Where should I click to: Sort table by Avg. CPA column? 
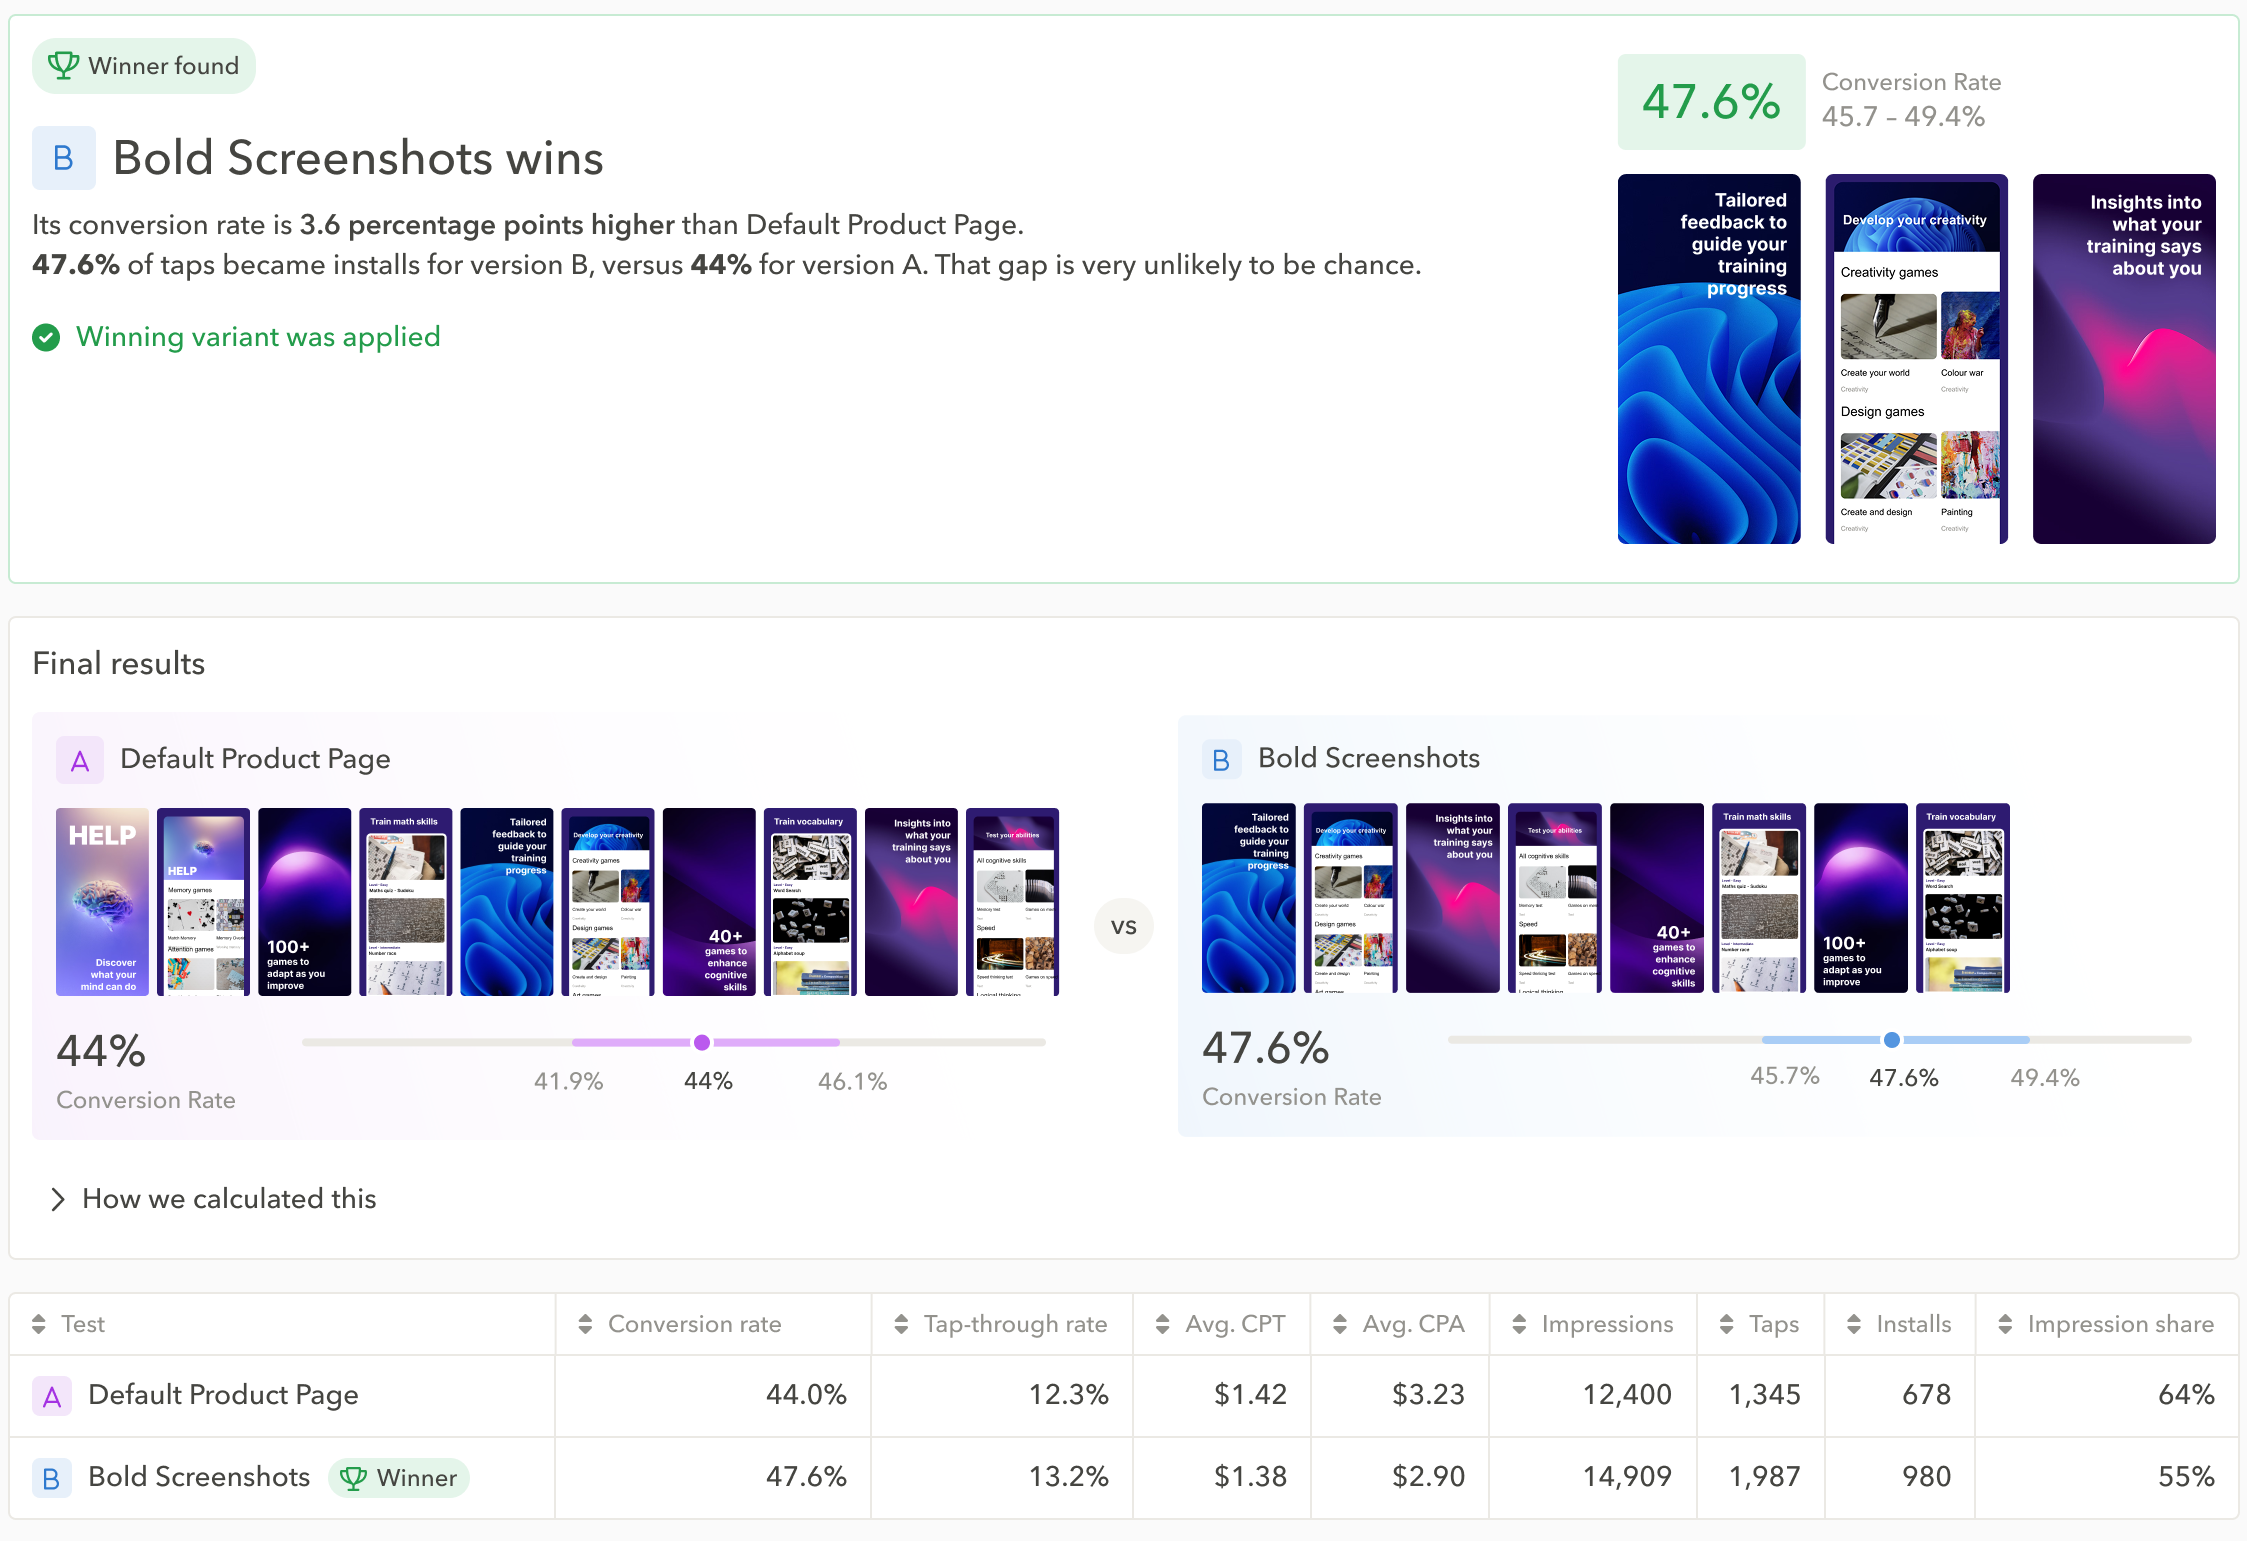click(x=1340, y=1324)
